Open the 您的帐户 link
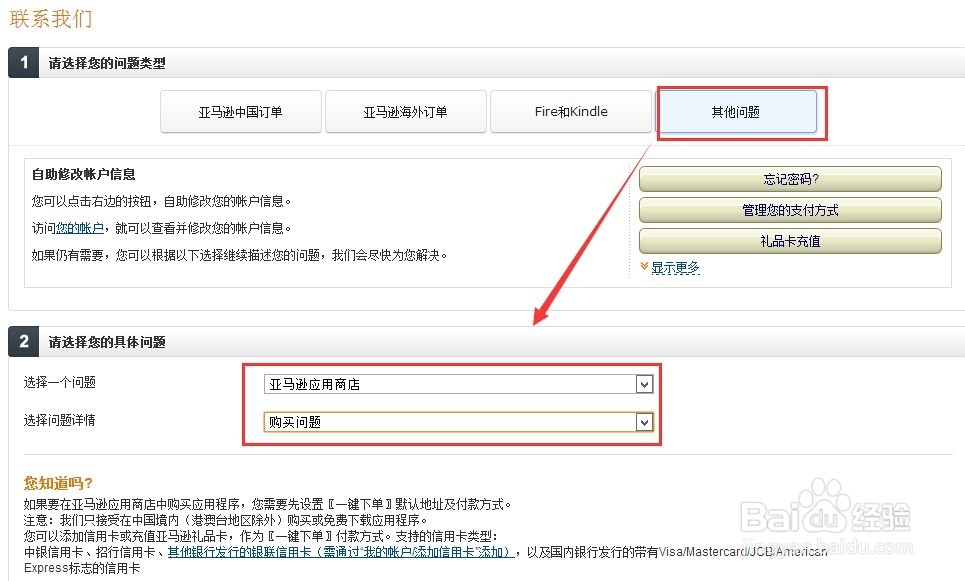This screenshot has height=581, width=965. point(80,228)
